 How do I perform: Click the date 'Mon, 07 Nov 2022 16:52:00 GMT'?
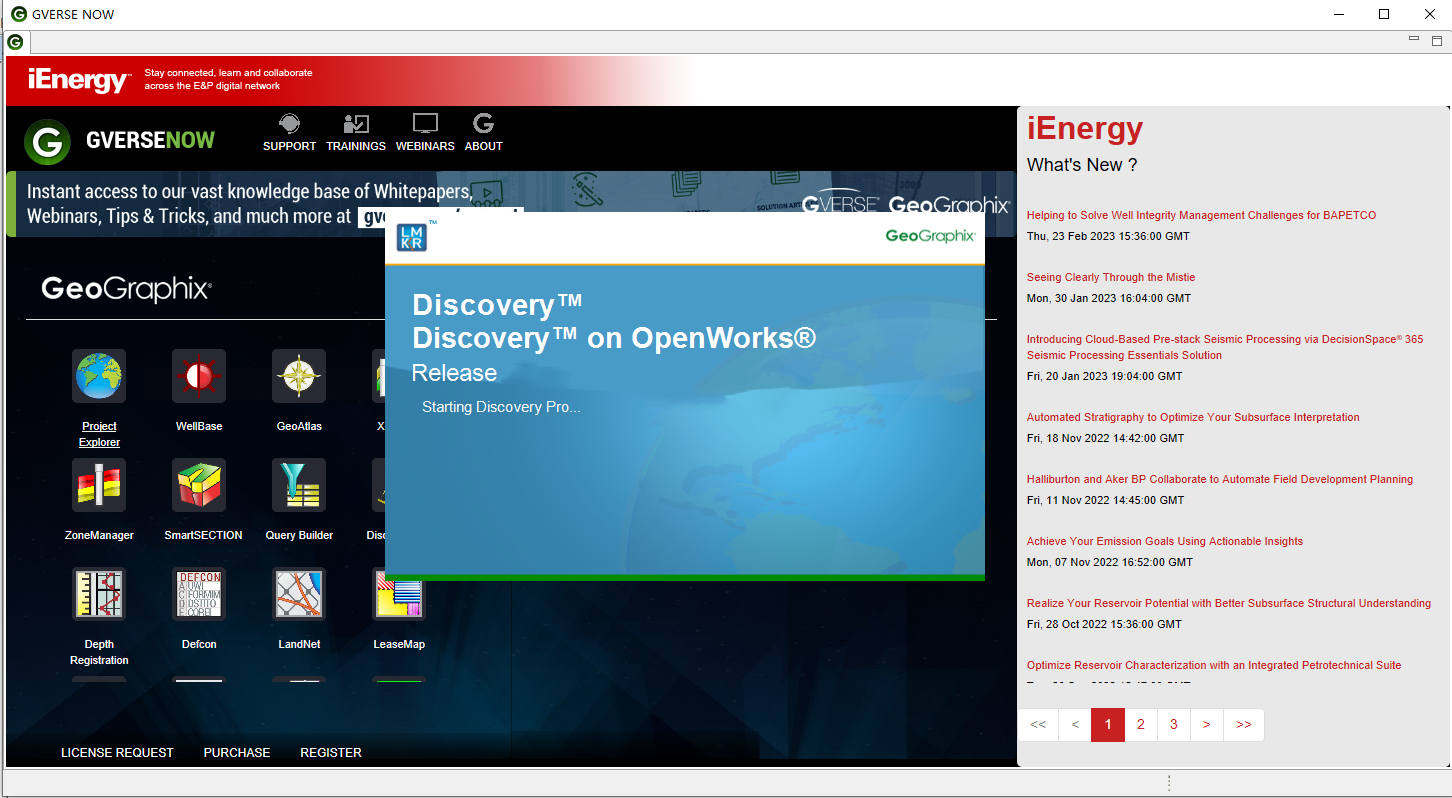click(1110, 562)
